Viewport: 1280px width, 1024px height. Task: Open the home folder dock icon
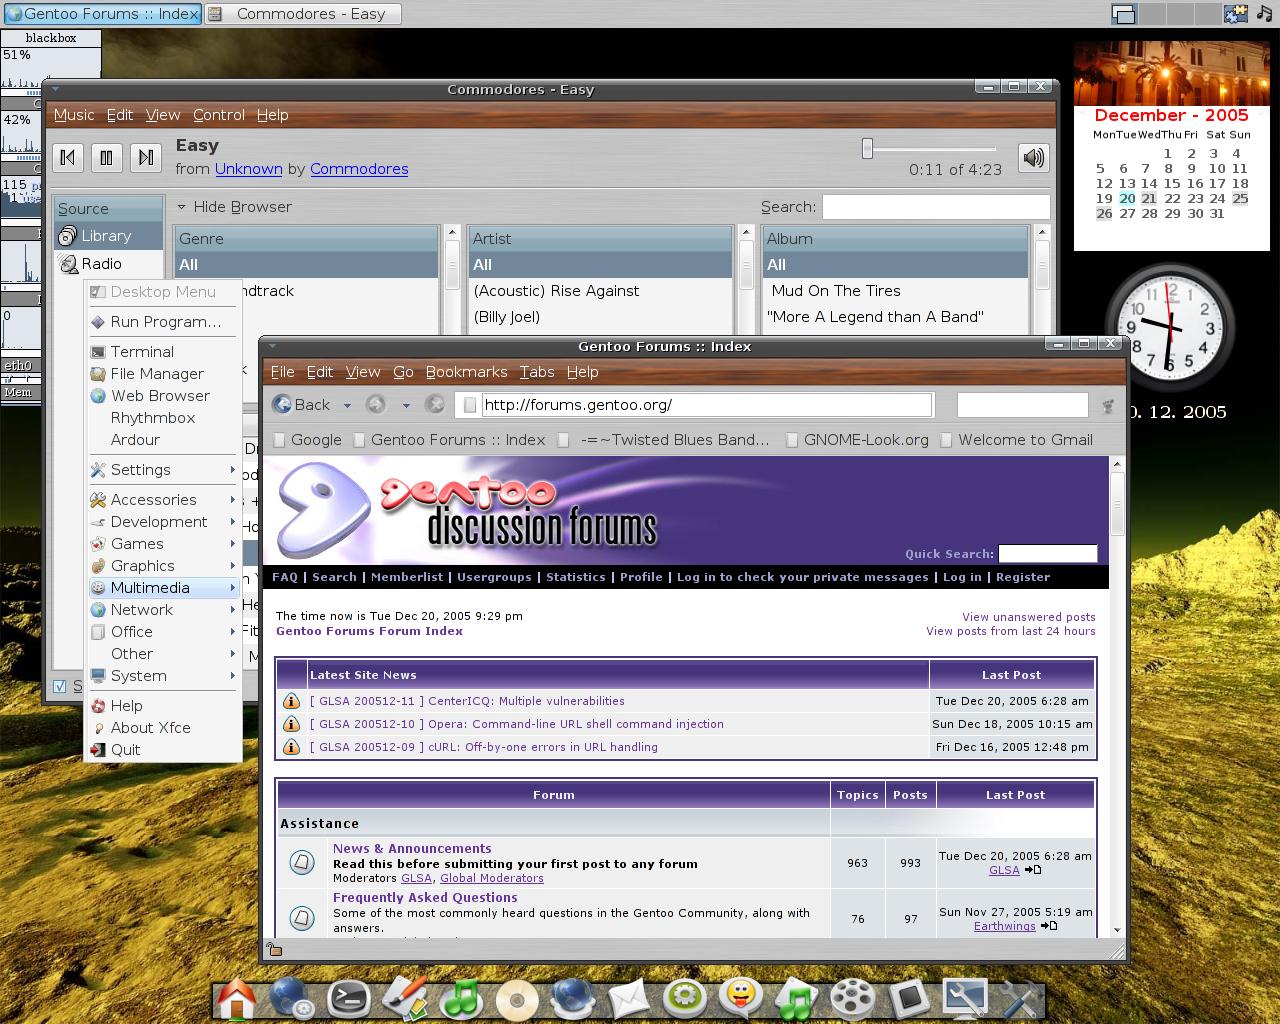click(x=237, y=998)
